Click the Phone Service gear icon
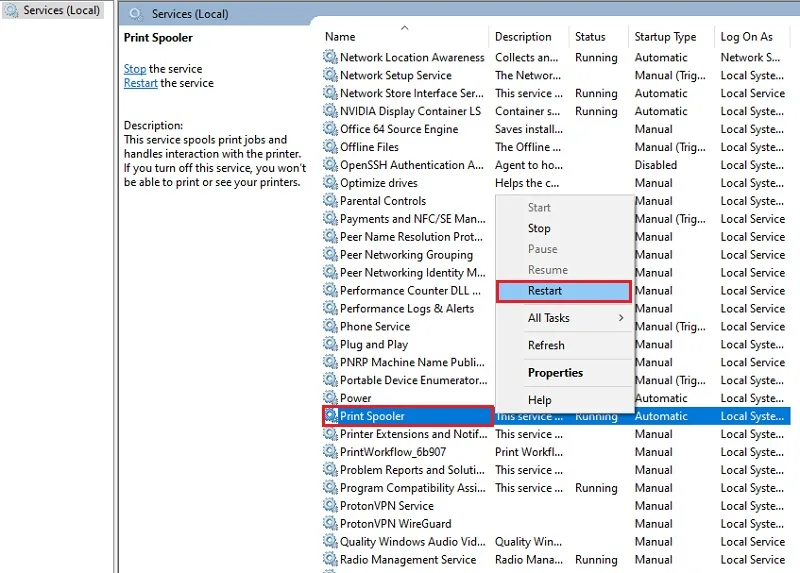The height and width of the screenshot is (573, 800). [x=330, y=326]
